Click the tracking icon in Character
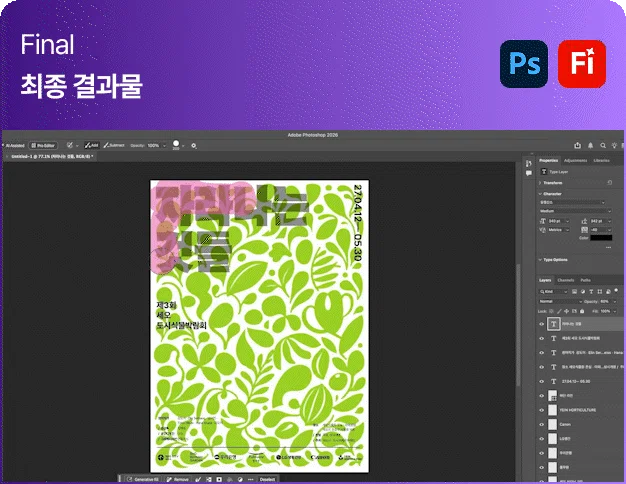This screenshot has width=626, height=484. [x=584, y=230]
